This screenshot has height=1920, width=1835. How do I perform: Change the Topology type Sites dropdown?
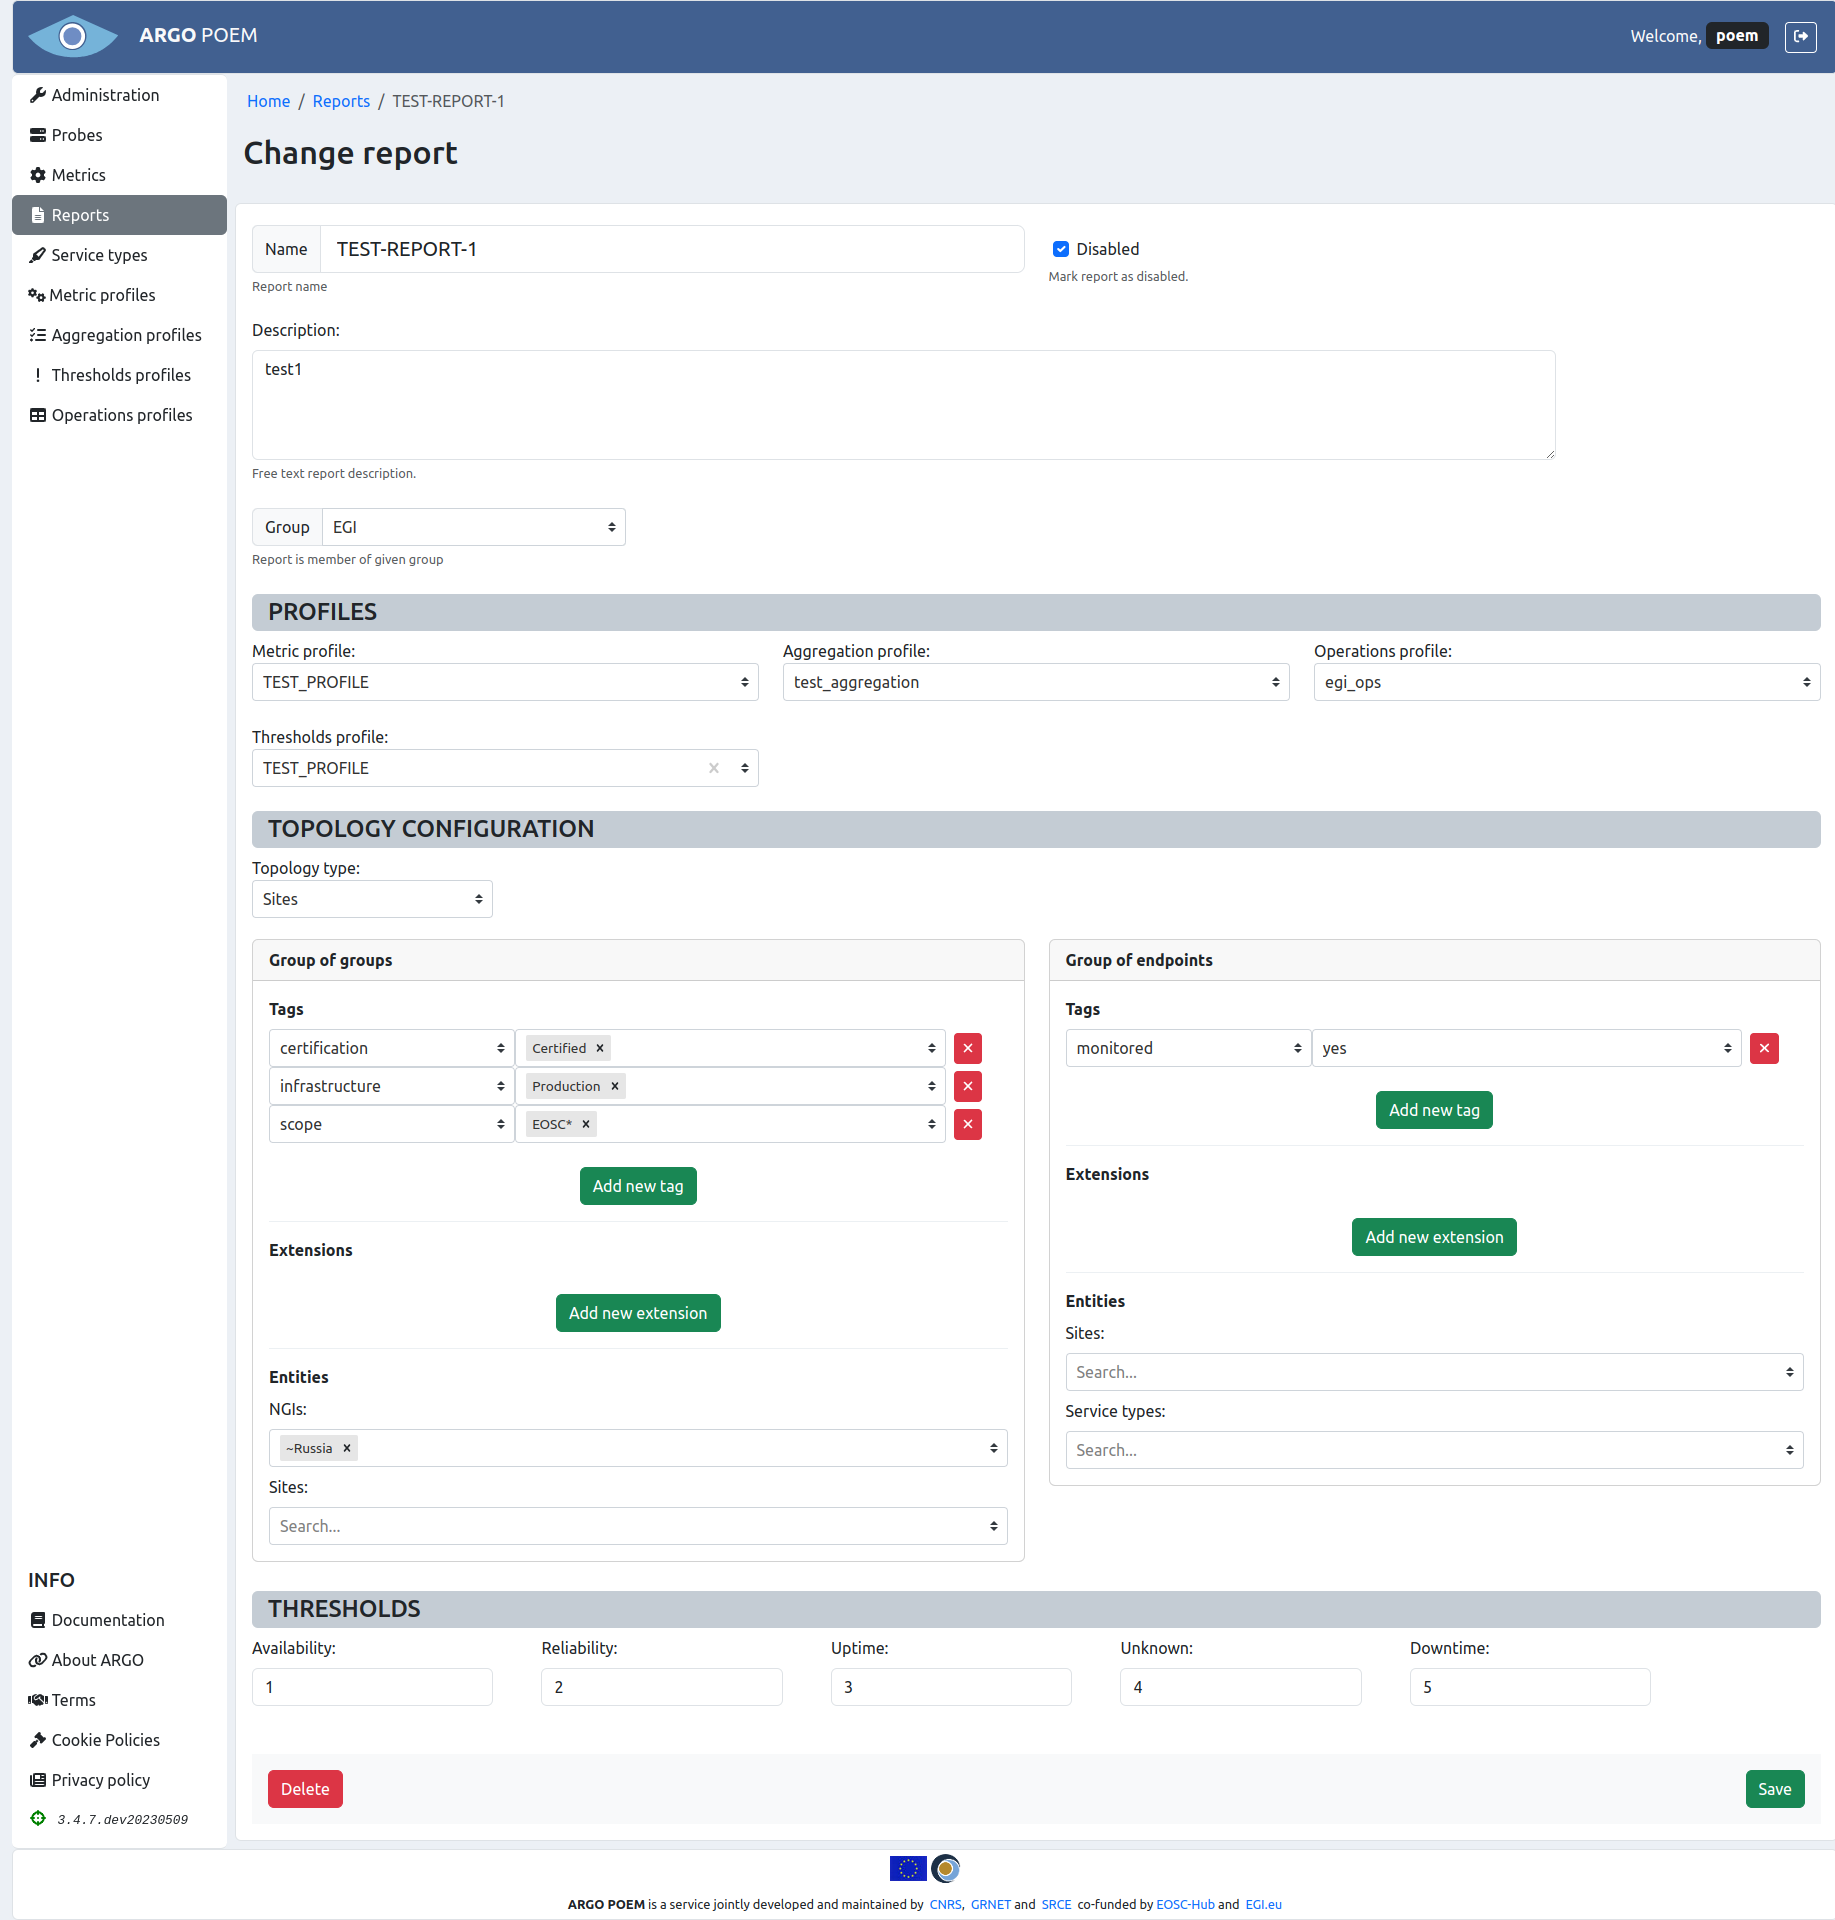pyautogui.click(x=371, y=898)
